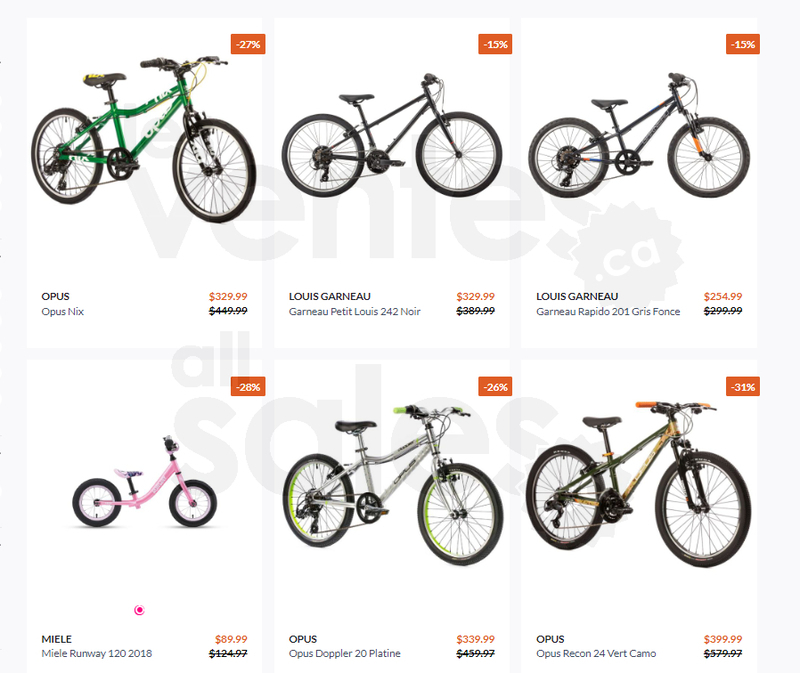Screen dimensions: 800x673
Task: Click the -31% discount badge
Action: 743,387
